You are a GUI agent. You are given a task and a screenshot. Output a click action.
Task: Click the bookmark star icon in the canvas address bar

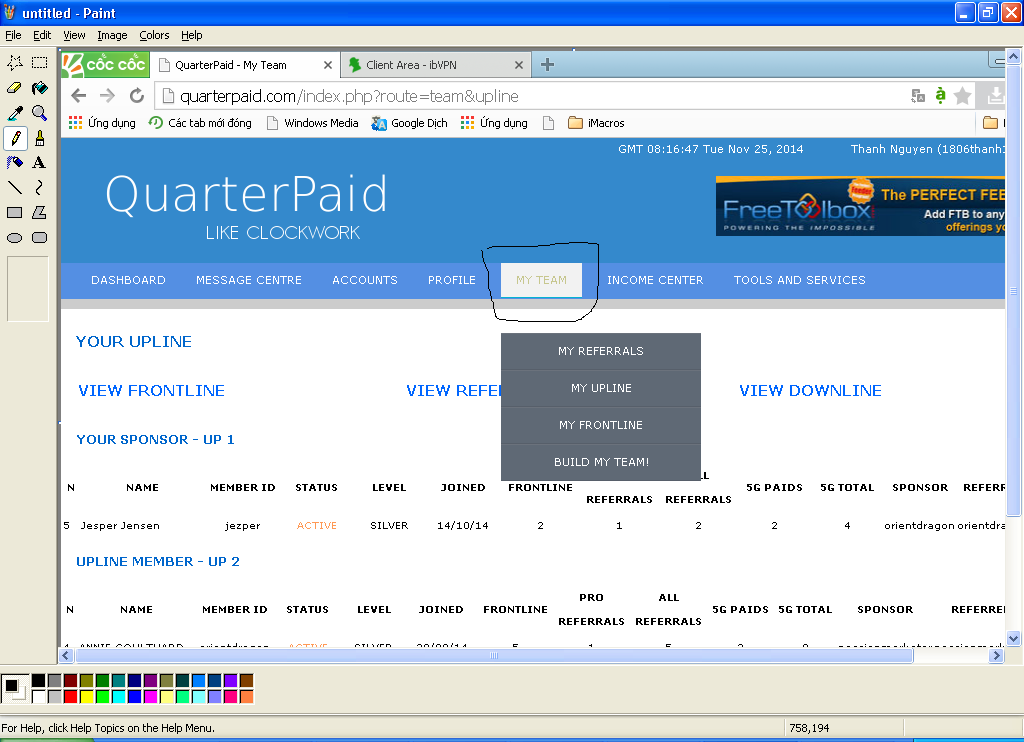[x=962, y=96]
